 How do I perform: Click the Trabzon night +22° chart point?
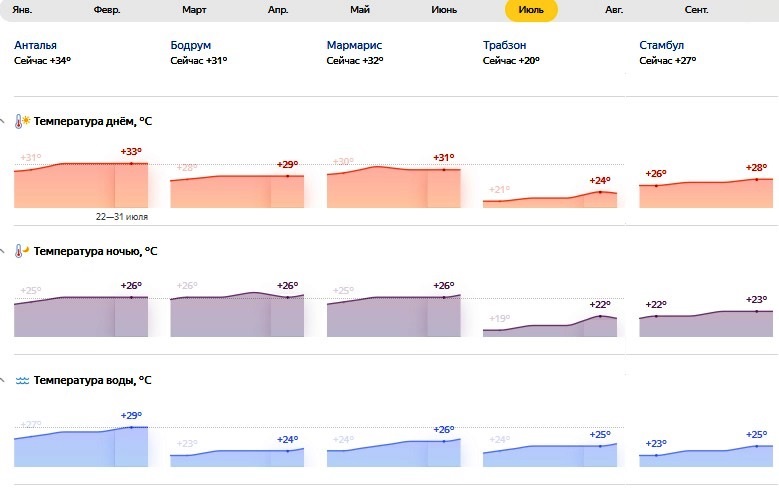point(600,316)
